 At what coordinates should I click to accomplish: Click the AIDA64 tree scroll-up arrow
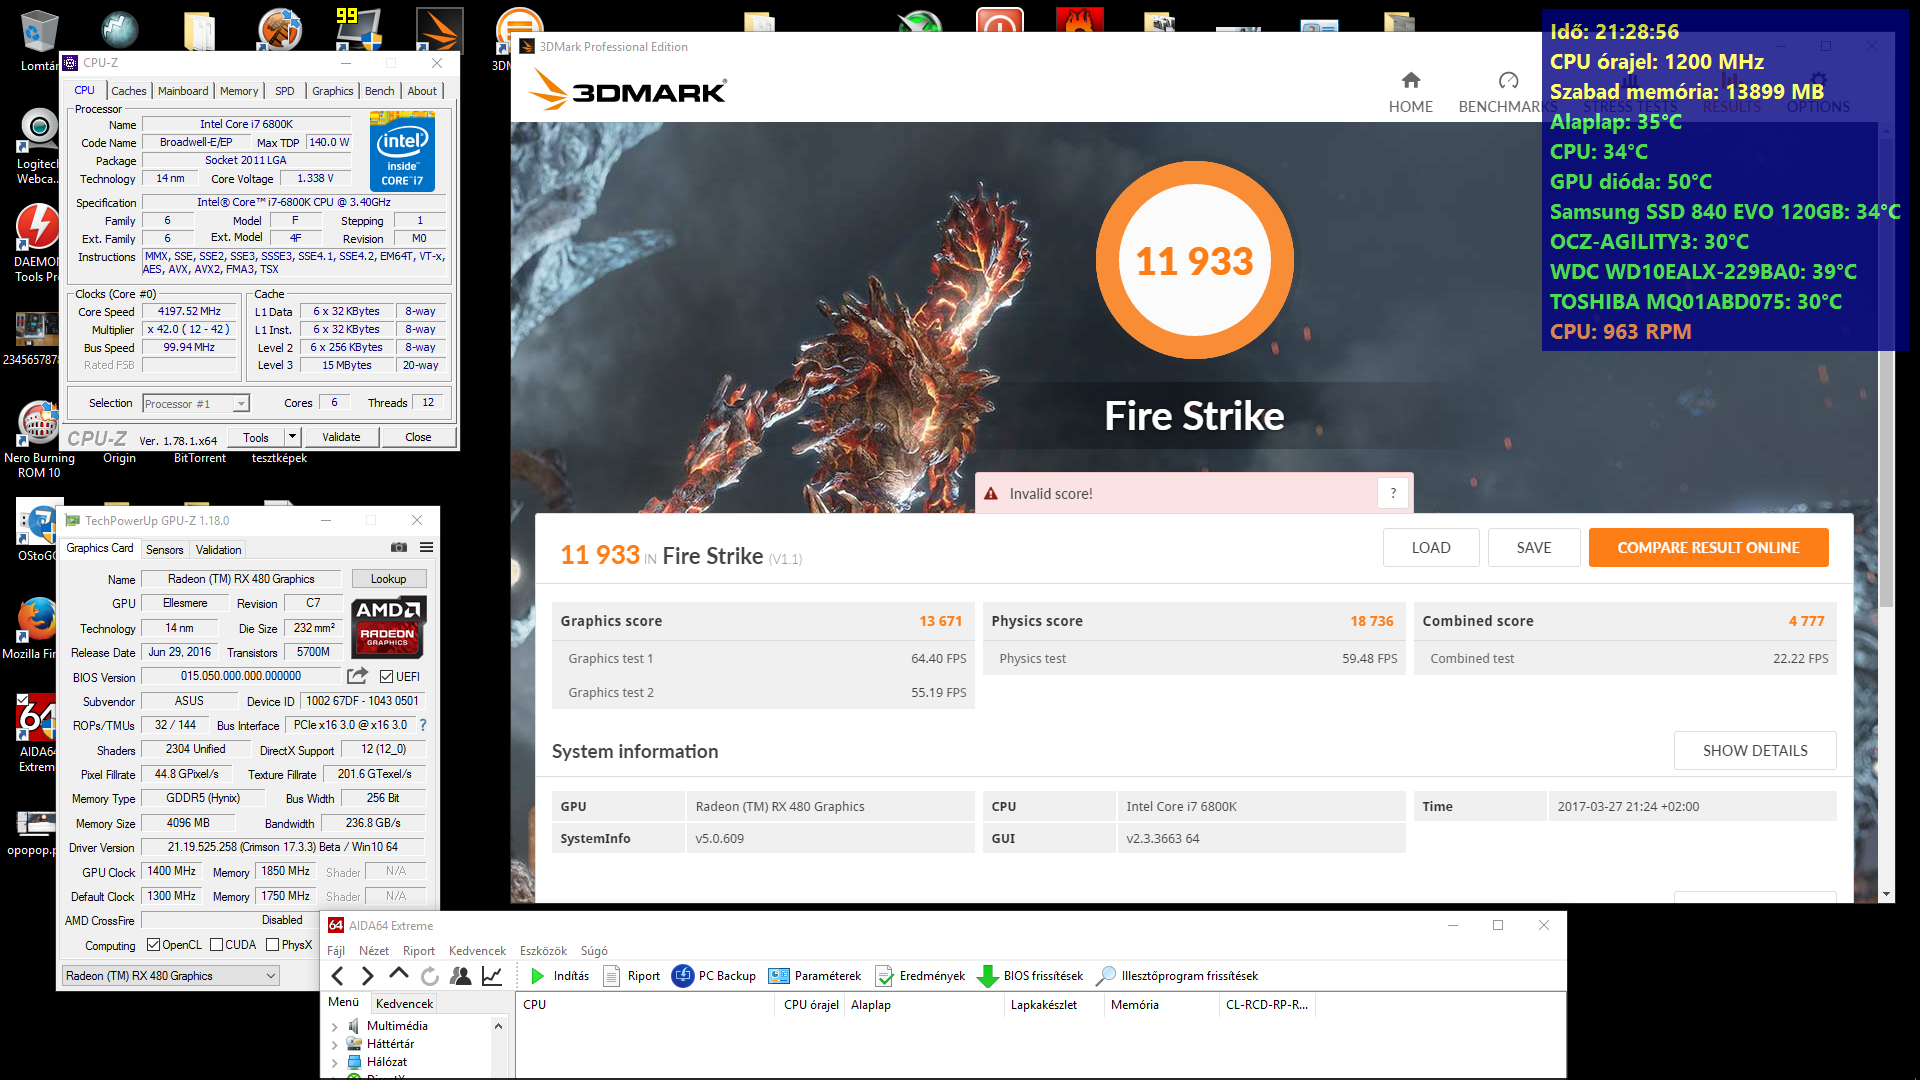(x=498, y=1026)
